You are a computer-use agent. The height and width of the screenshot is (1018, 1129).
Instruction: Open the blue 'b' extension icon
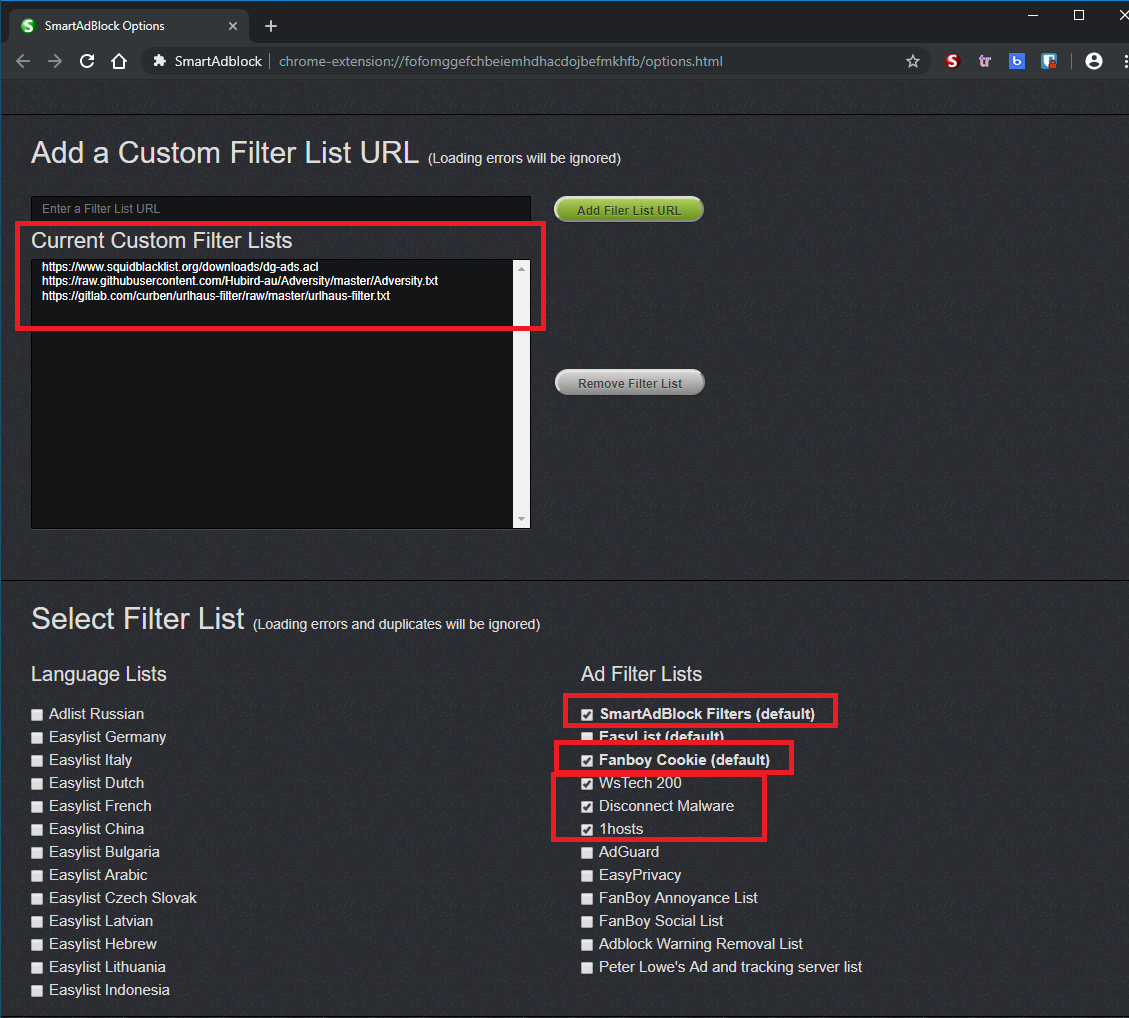point(1017,61)
